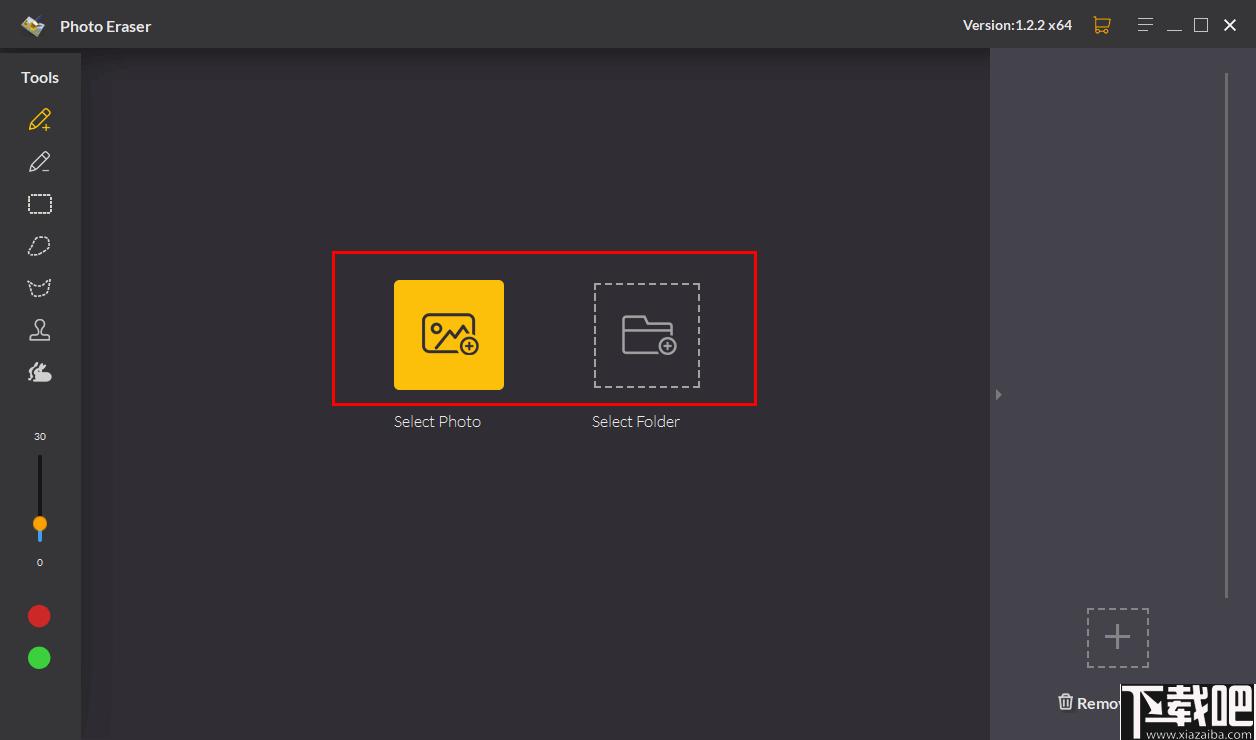This screenshot has height=740, width=1256.
Task: Collapse the right panel arrow
Action: point(998,395)
